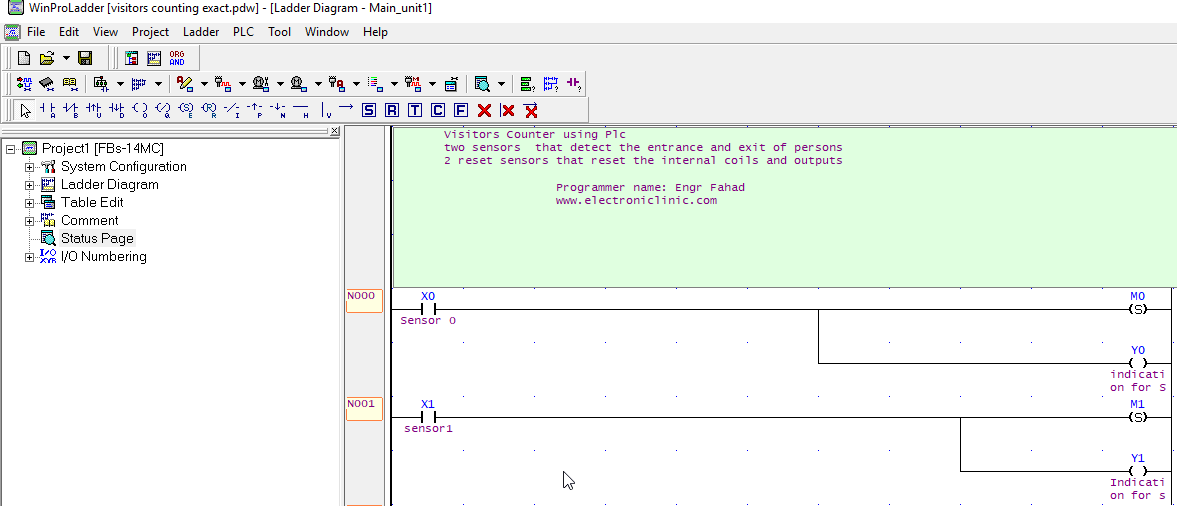Open the dropdown arrow beside Open folder
1177x506 pixels.
66,58
